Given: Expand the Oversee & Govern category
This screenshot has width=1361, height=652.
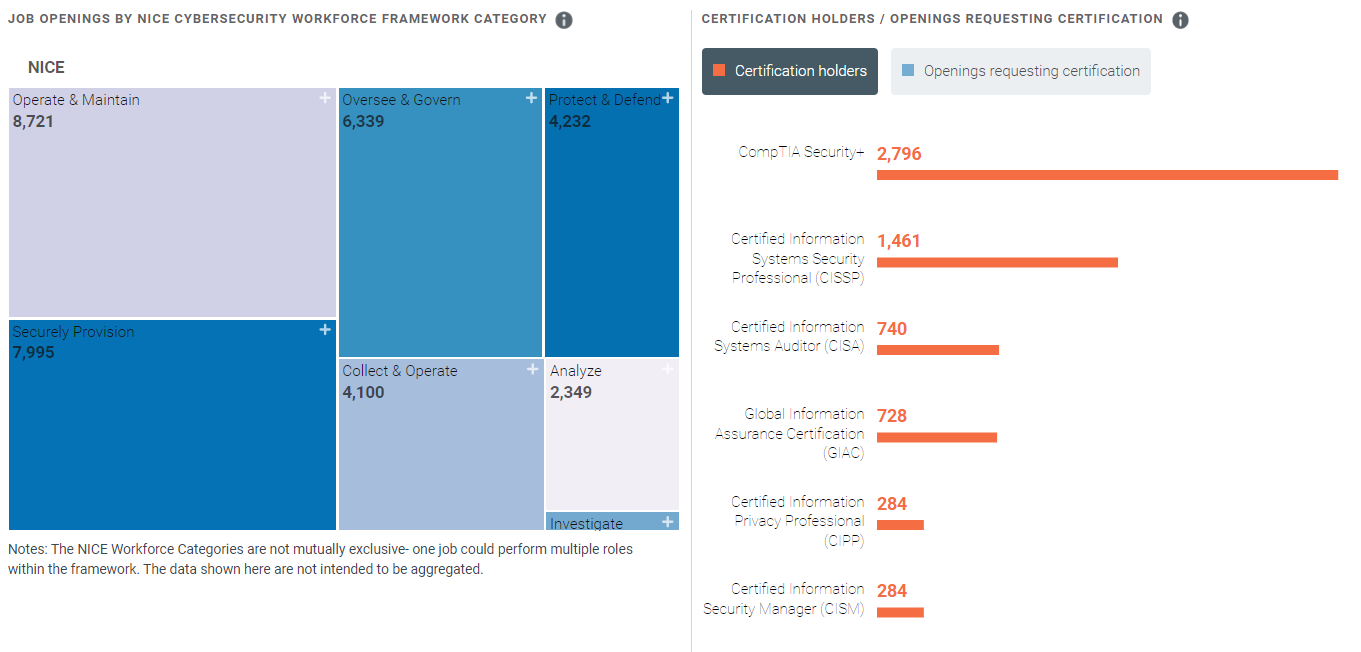Looking at the screenshot, I should point(531,98).
